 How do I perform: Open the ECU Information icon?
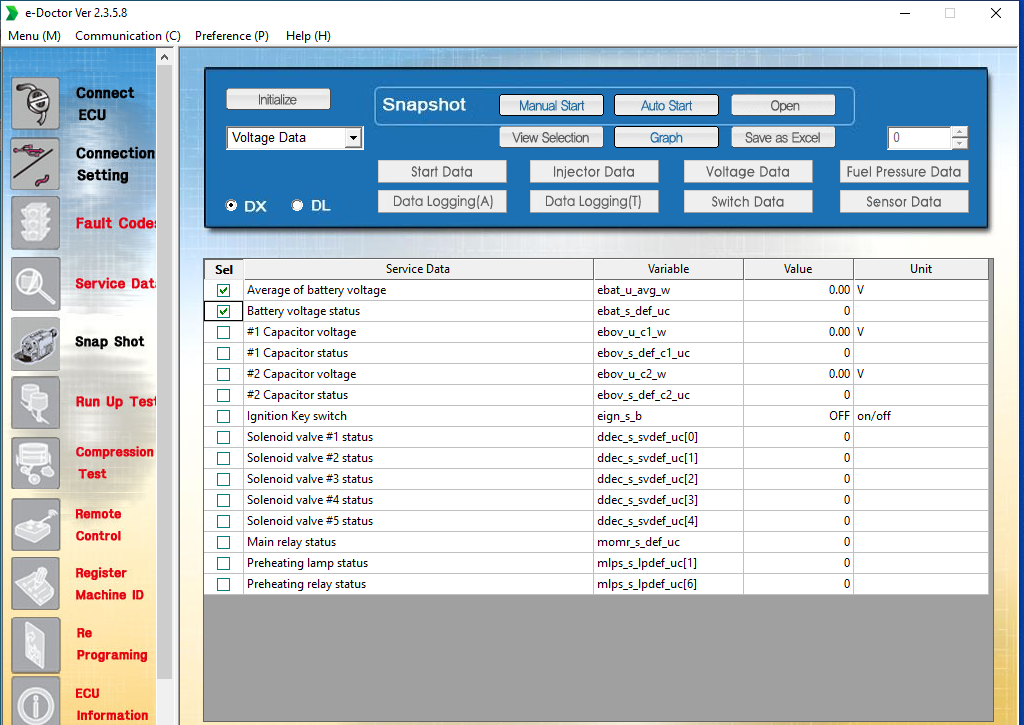(x=35, y=701)
